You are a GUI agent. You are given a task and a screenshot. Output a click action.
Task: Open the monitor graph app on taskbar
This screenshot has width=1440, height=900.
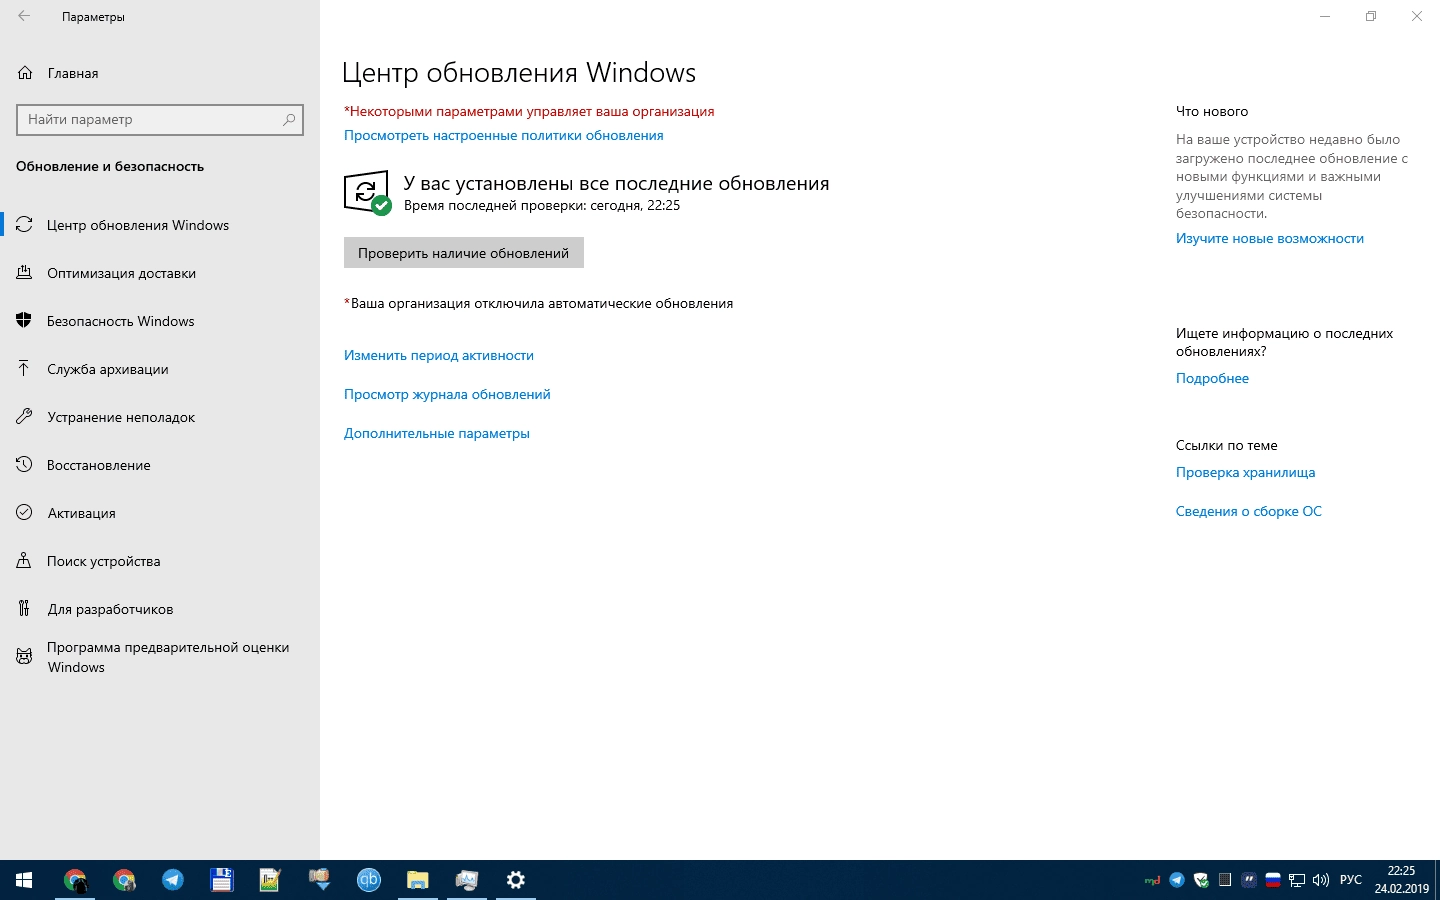(467, 880)
